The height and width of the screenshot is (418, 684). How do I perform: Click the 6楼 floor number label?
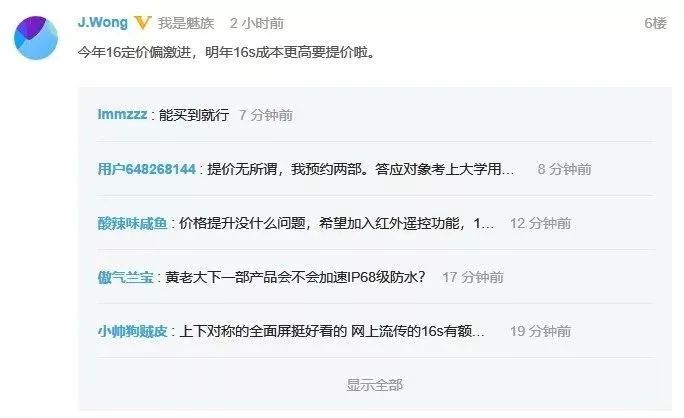pos(656,23)
